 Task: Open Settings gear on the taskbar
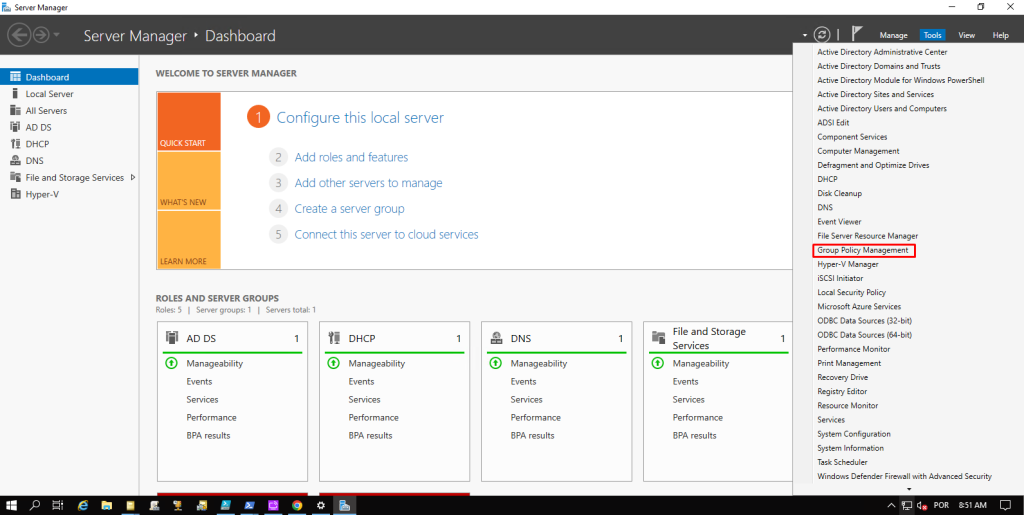(x=321, y=505)
